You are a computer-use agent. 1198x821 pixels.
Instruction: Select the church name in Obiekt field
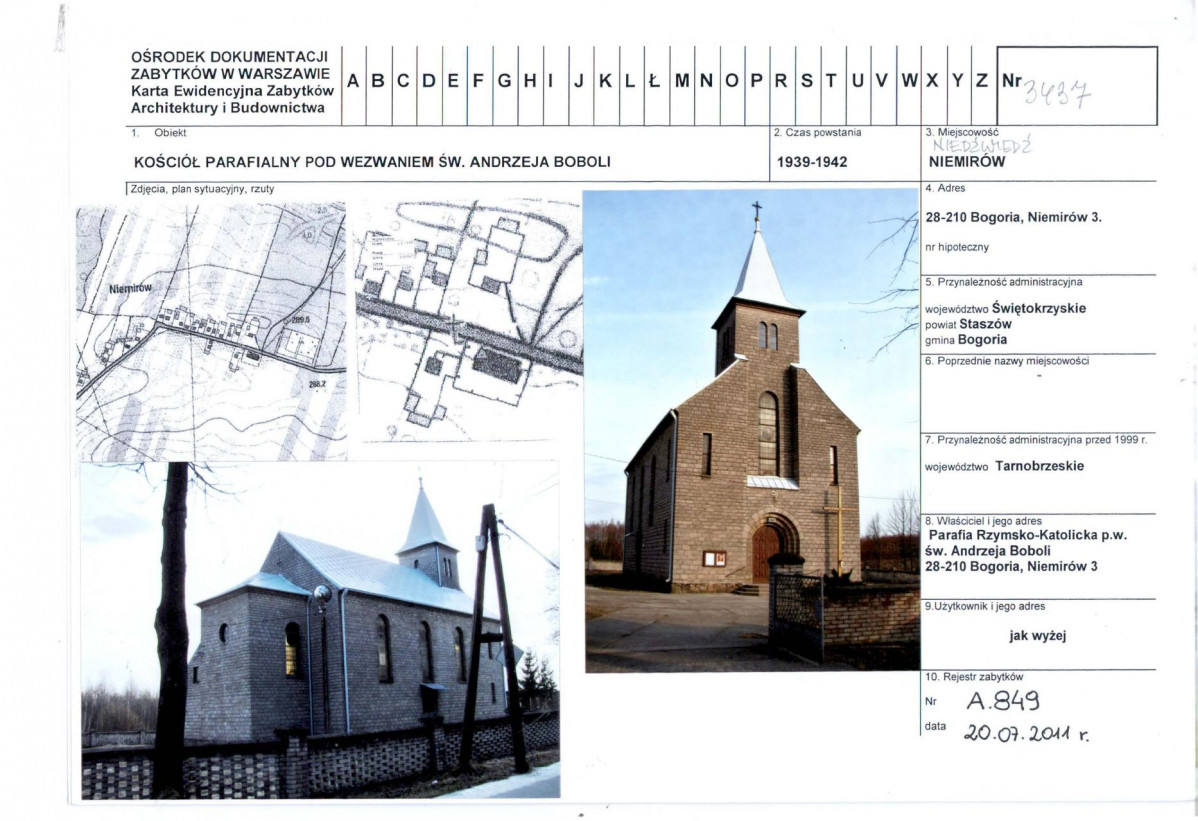pos(372,161)
